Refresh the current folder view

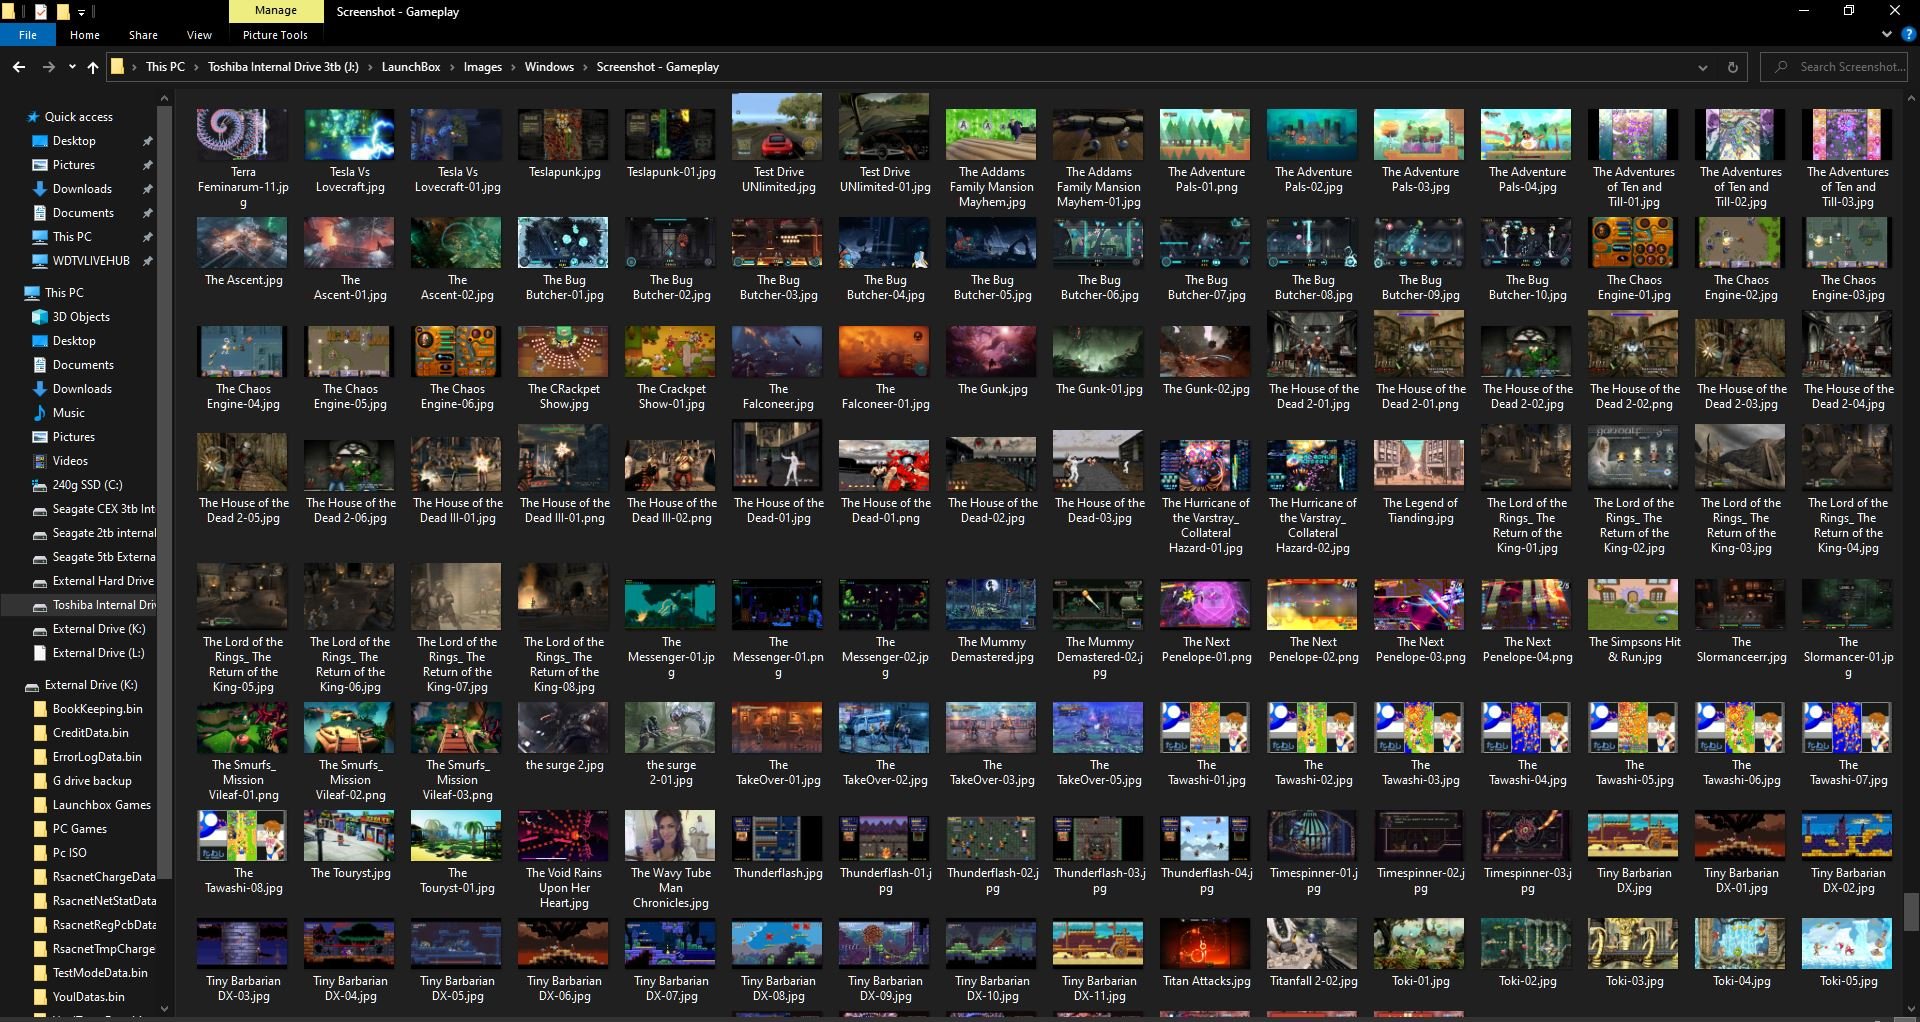1732,67
